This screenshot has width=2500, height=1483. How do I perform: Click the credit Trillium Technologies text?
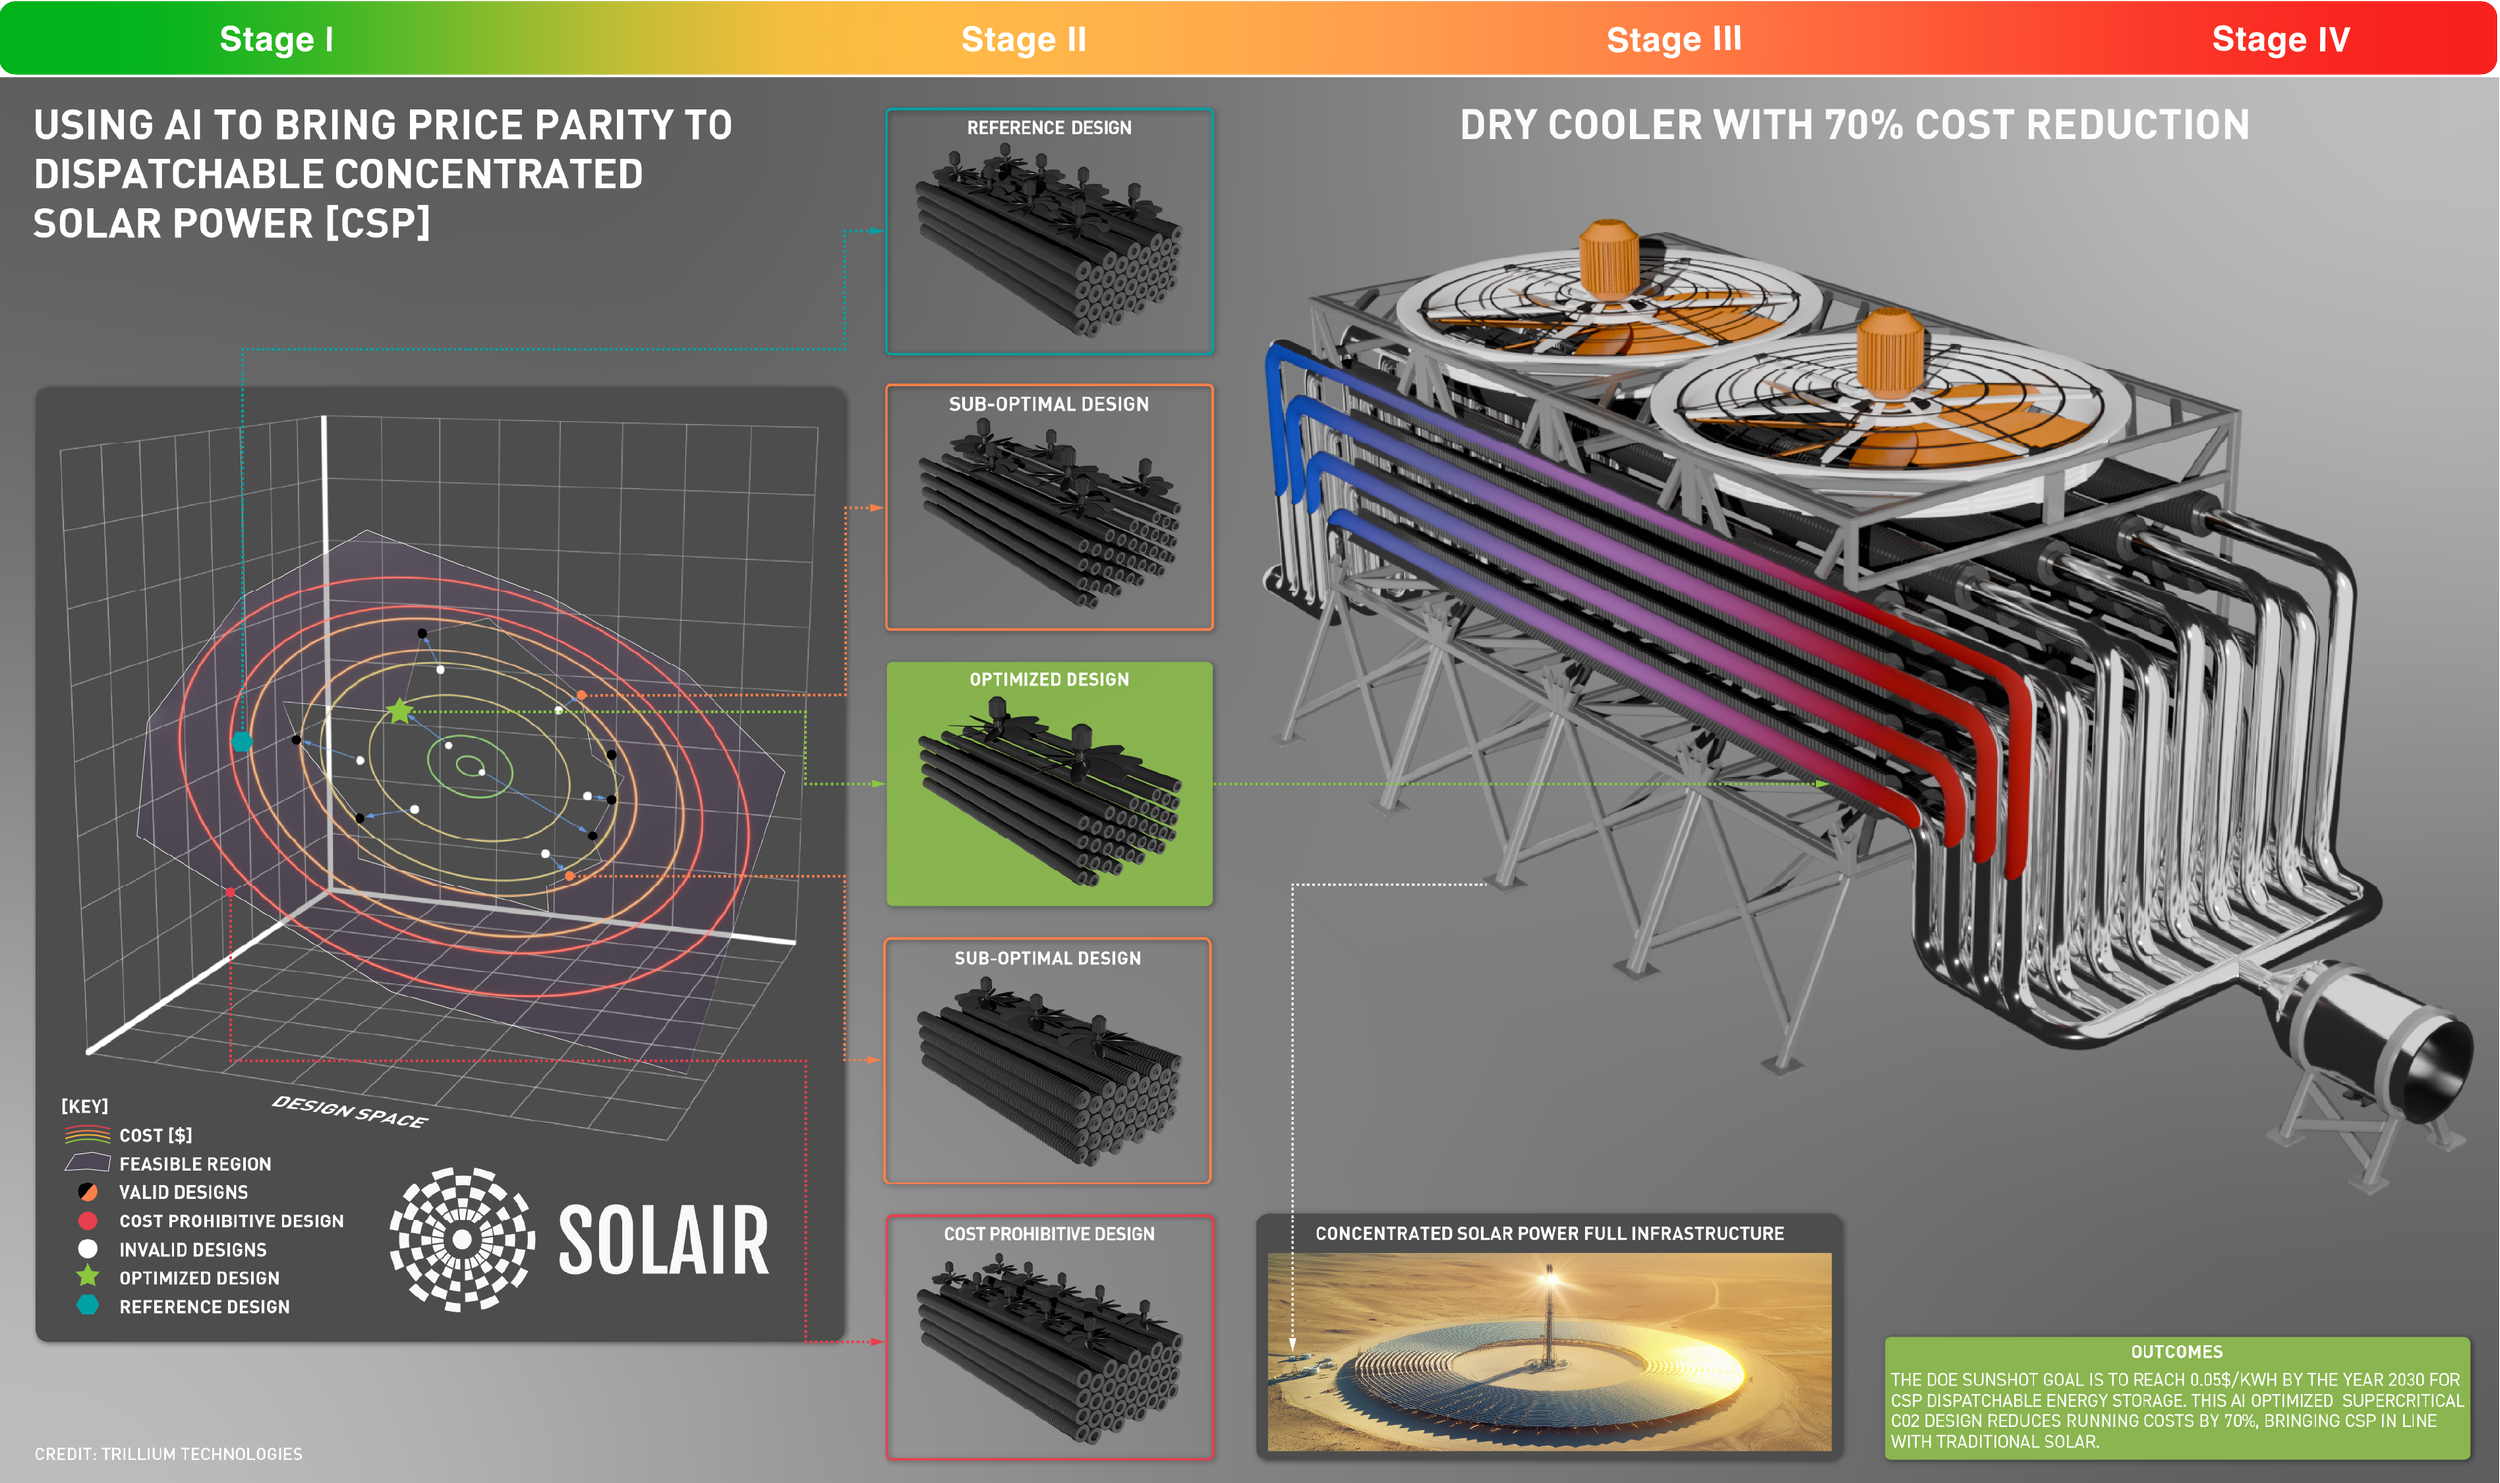[x=168, y=1454]
